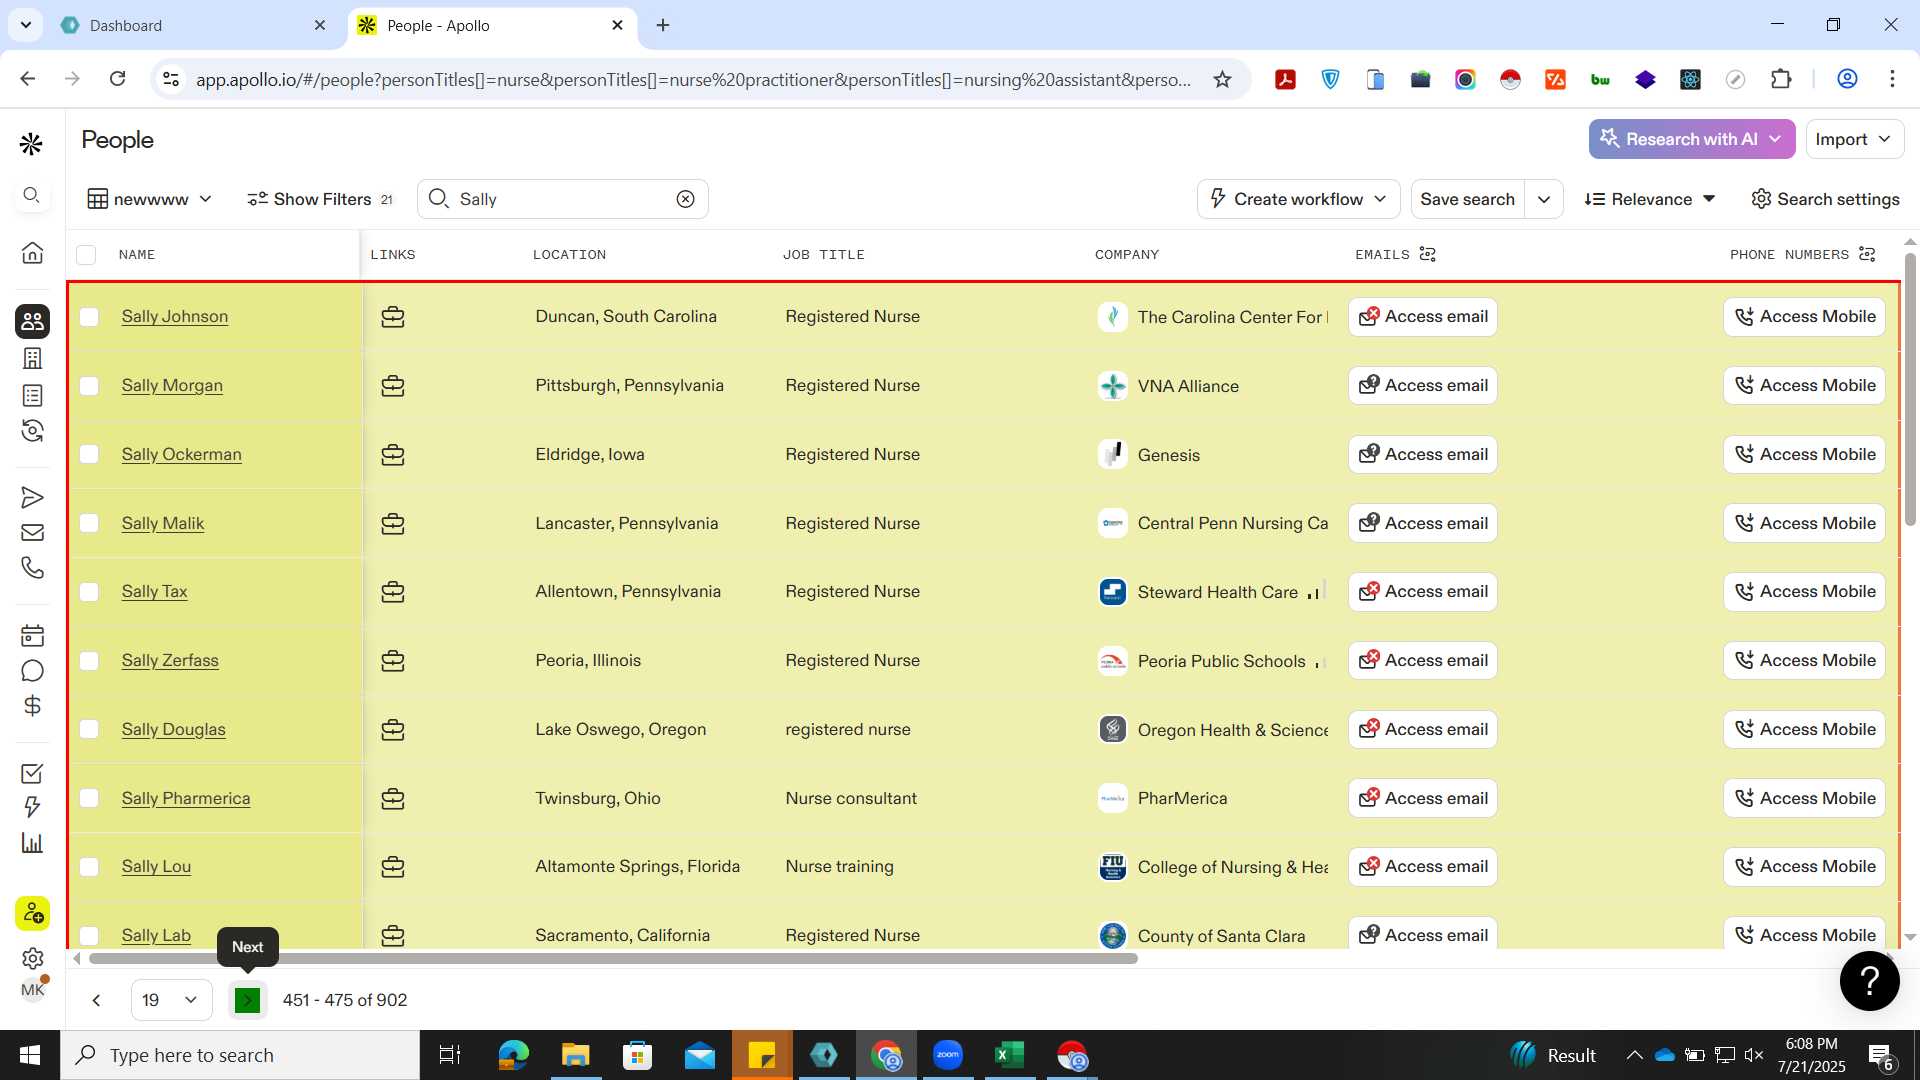Check the Sally Johnson row checkbox

point(89,317)
